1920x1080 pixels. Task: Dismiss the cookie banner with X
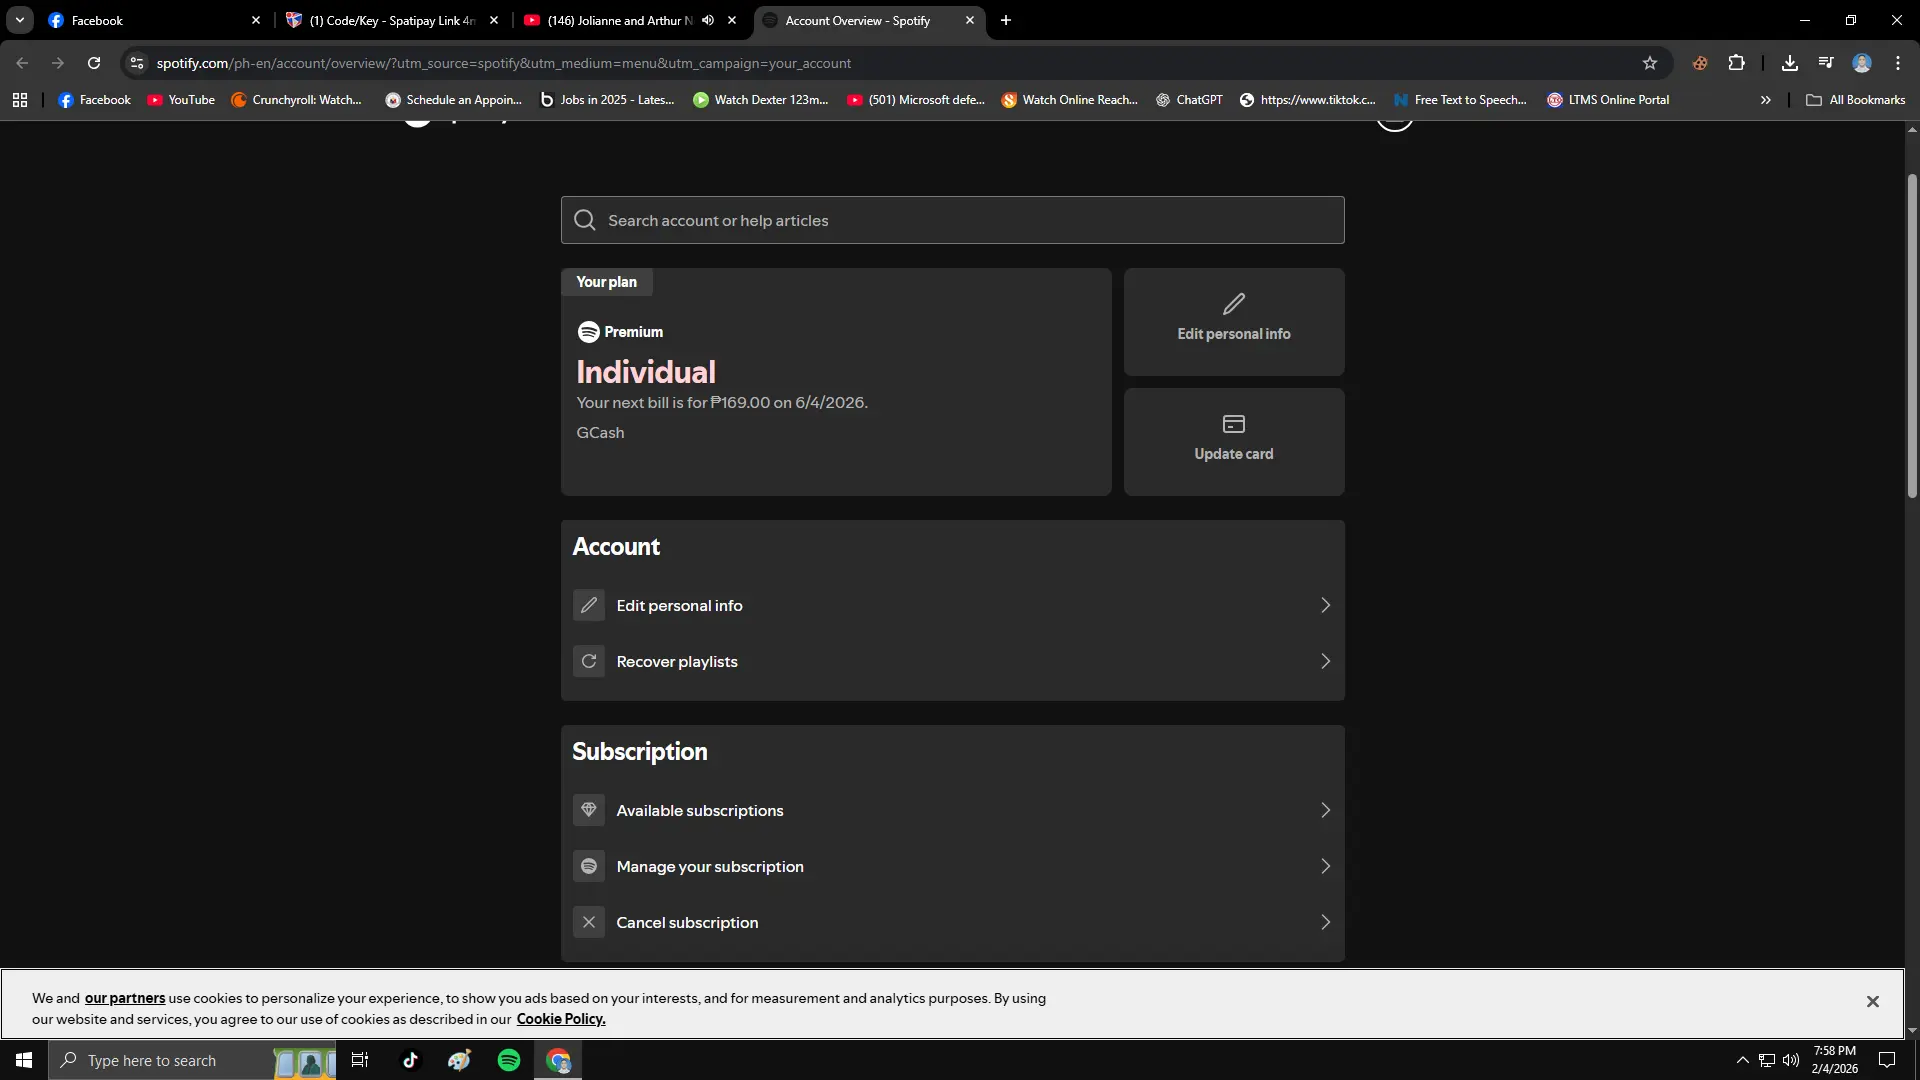[1873, 1001]
